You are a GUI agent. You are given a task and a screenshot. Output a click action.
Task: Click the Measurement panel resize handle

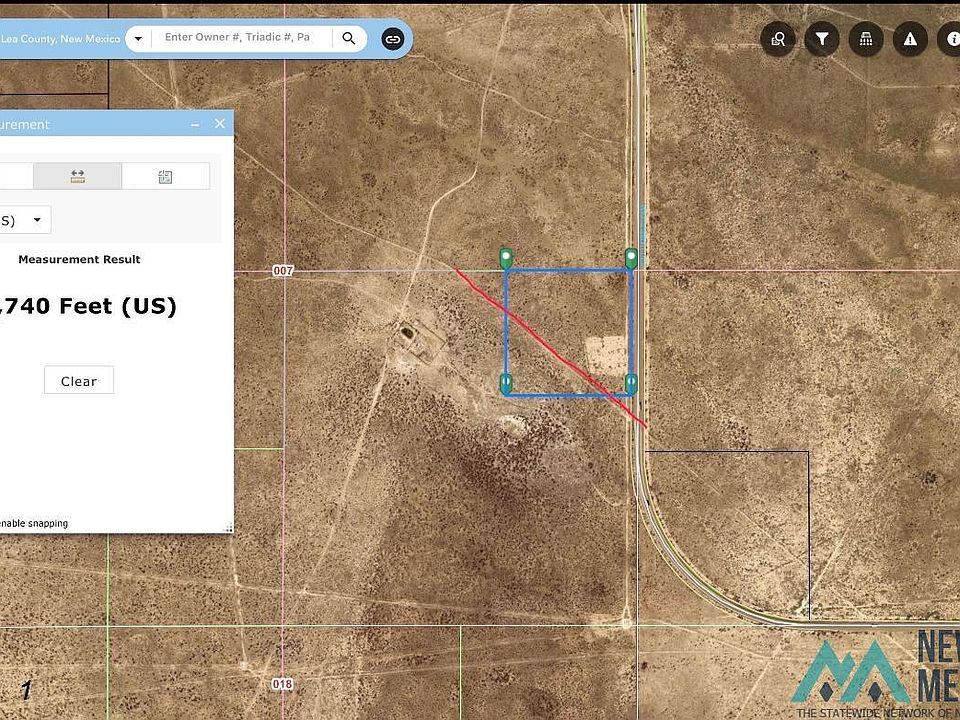(x=228, y=527)
